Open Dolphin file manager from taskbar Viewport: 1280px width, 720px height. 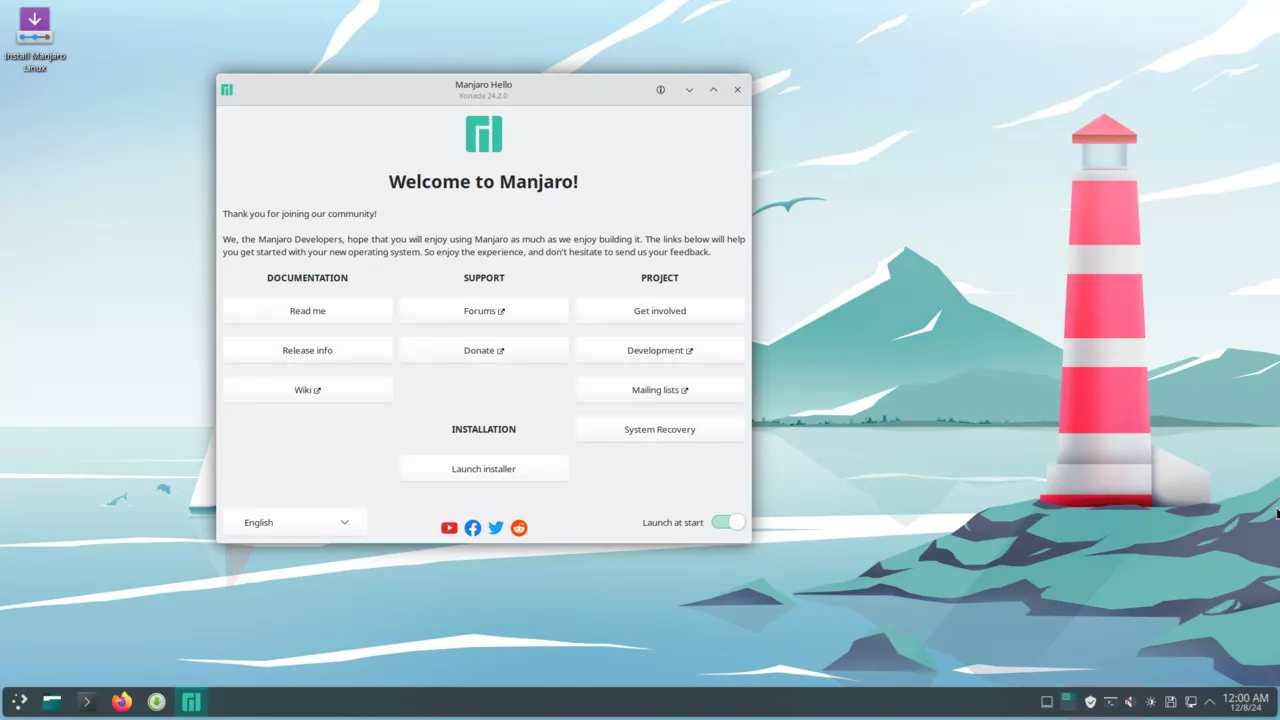click(52, 702)
